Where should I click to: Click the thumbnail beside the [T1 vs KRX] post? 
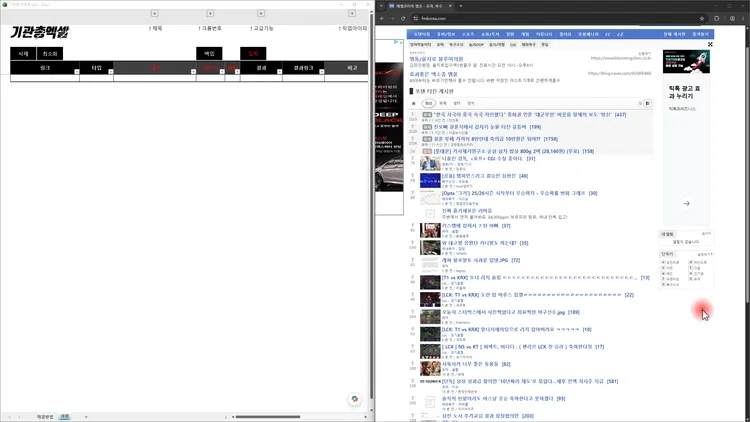(430, 282)
